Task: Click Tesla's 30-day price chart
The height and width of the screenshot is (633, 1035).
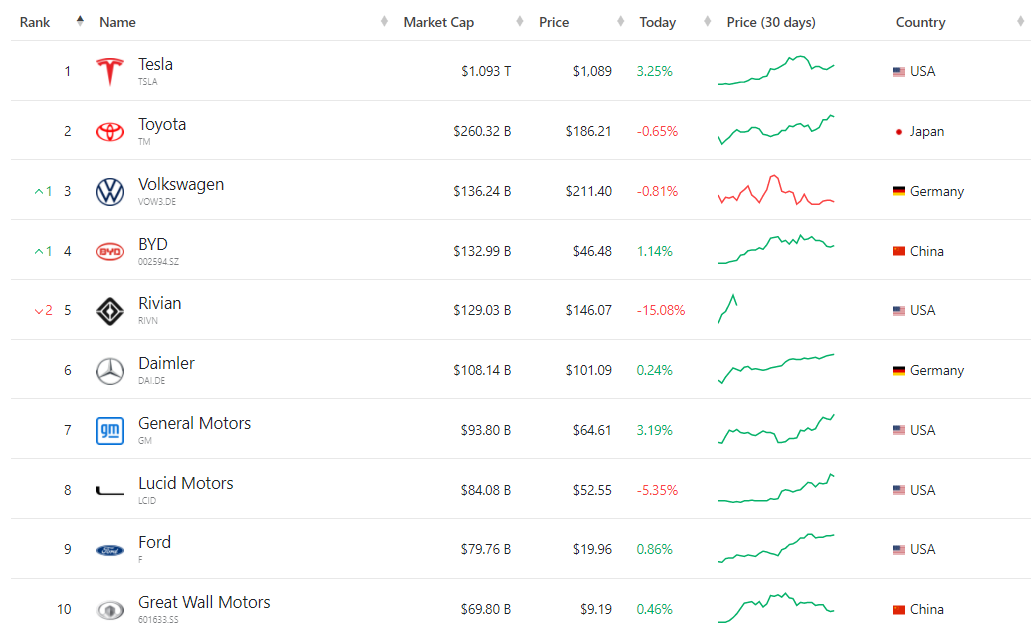Action: point(776,71)
